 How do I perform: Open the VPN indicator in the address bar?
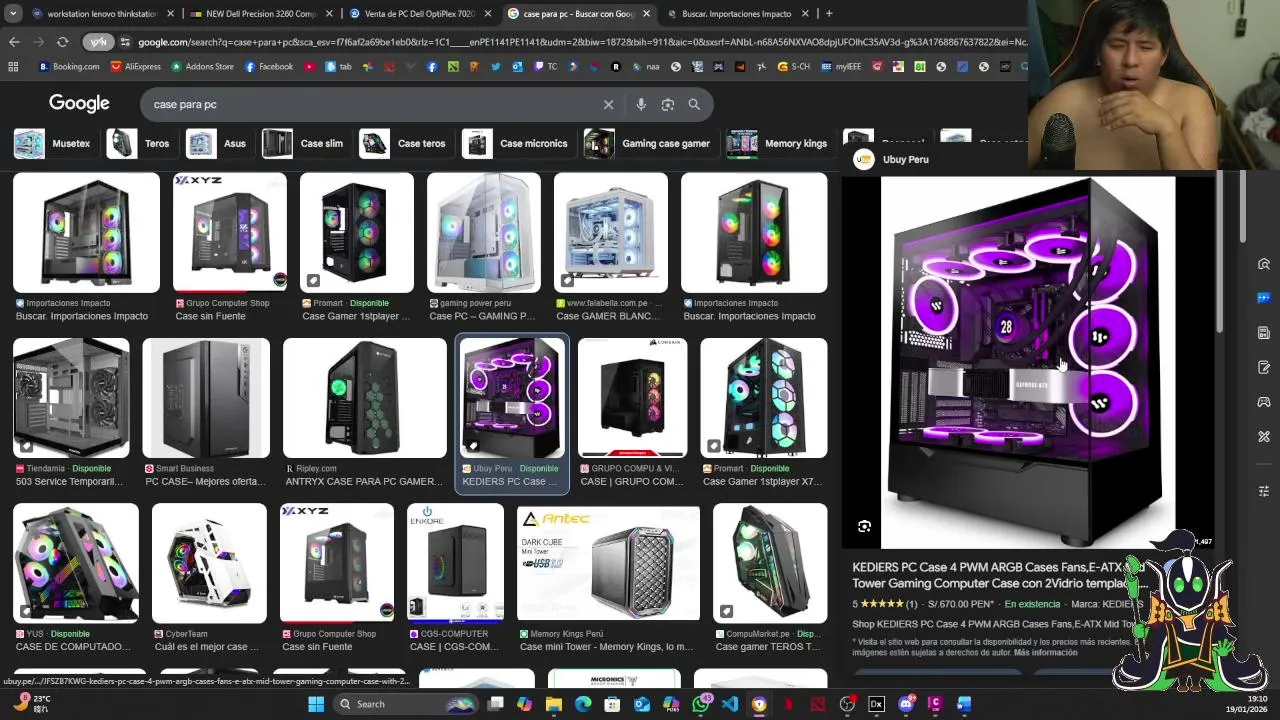click(98, 42)
